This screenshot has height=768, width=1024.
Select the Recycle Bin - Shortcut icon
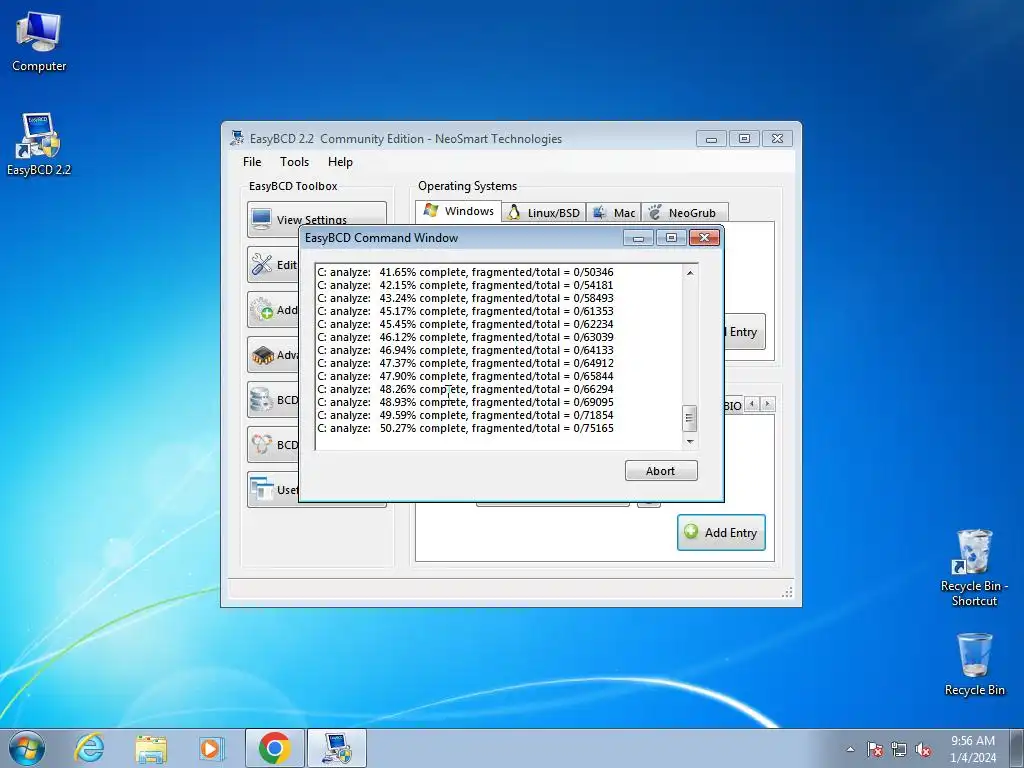[974, 567]
